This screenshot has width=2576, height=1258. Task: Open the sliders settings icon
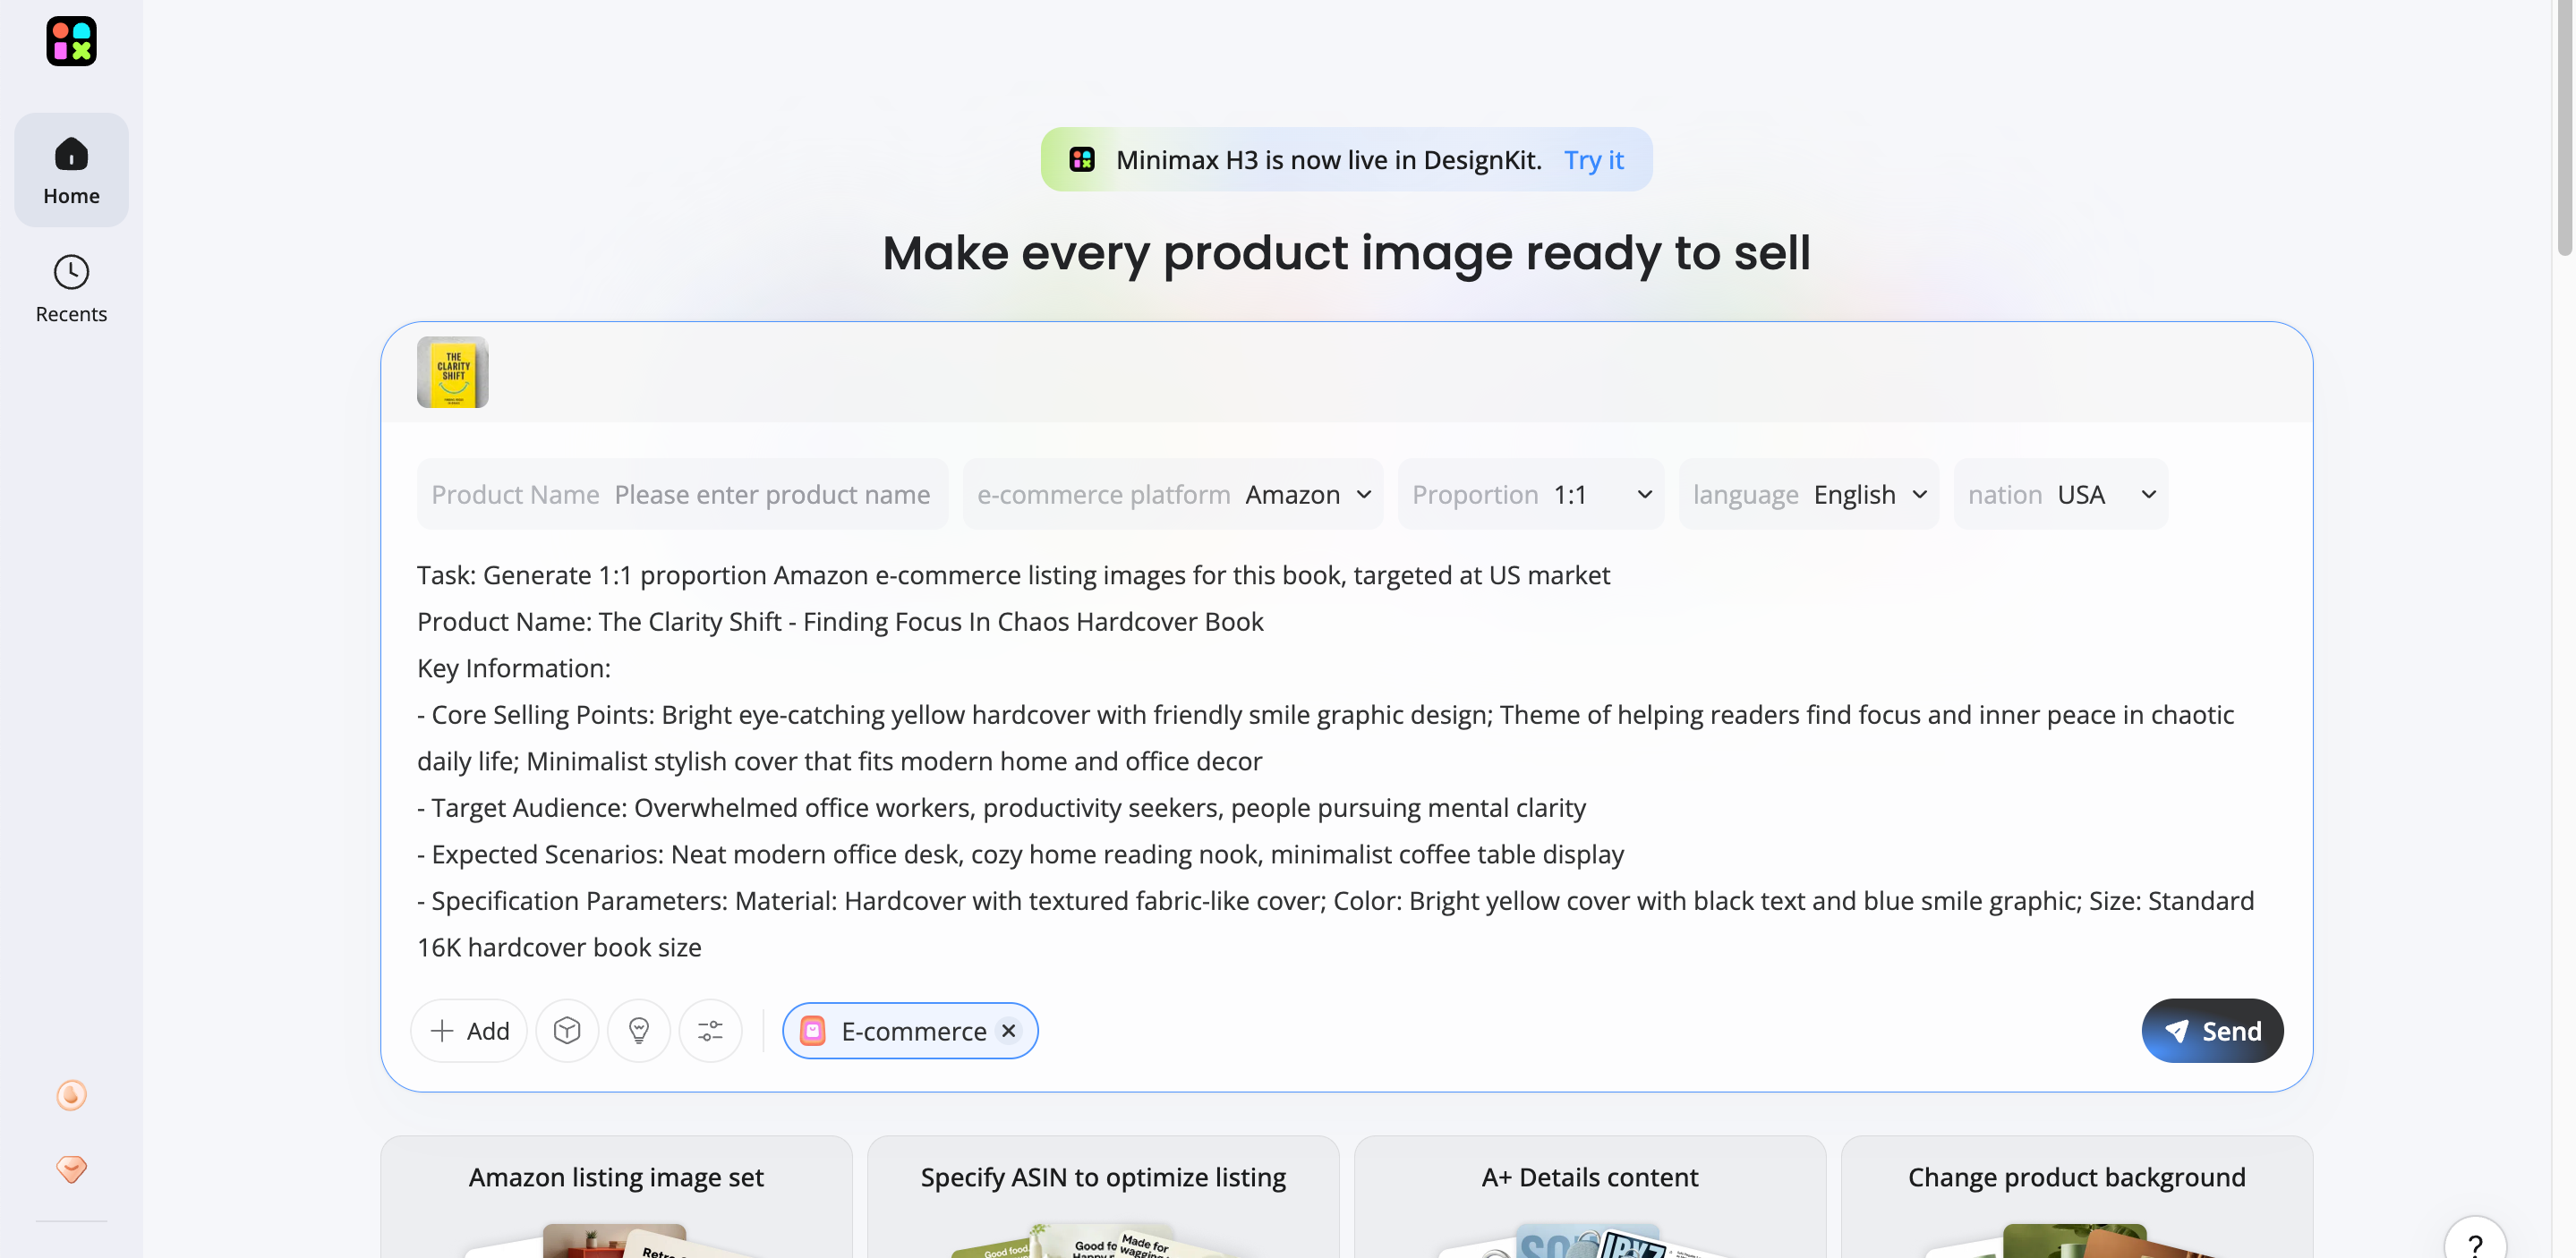tap(710, 1030)
